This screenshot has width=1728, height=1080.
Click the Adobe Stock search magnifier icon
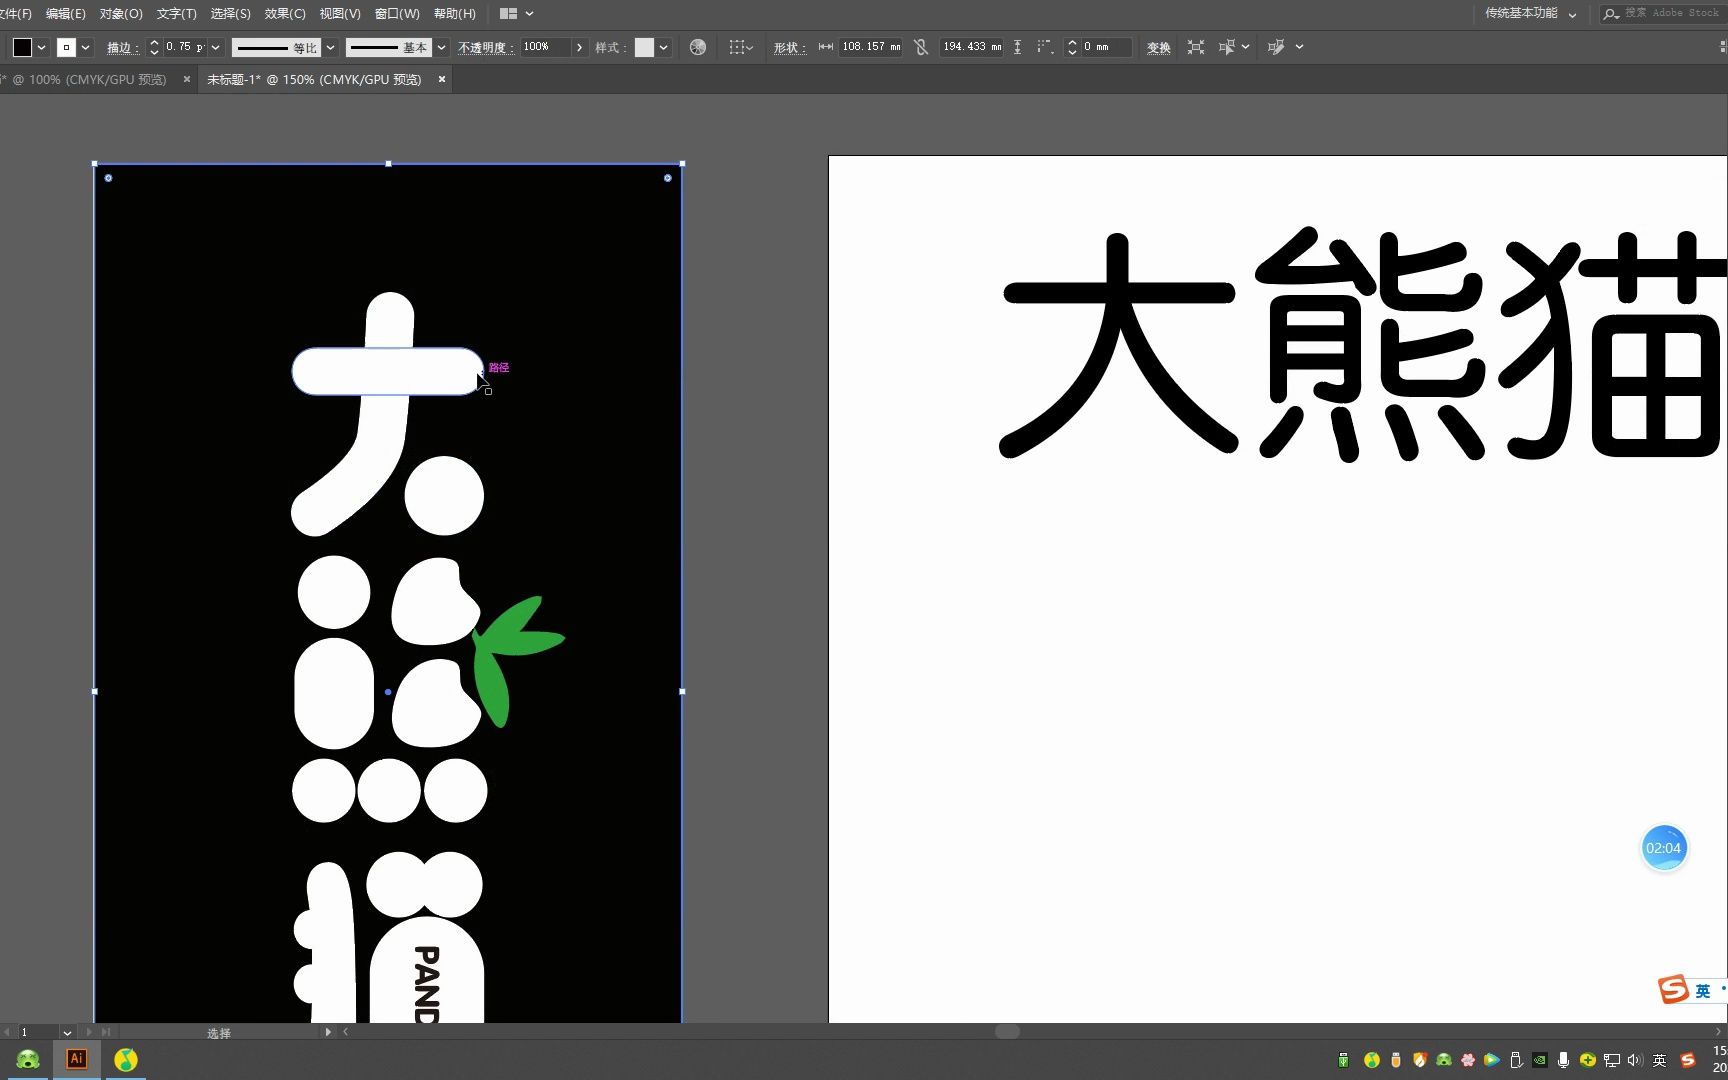pos(1610,14)
